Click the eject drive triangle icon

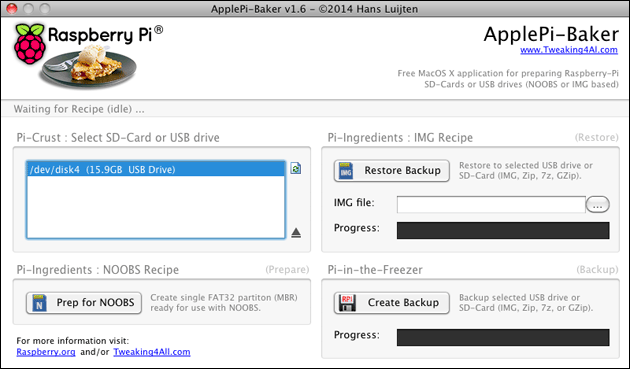[296, 232]
